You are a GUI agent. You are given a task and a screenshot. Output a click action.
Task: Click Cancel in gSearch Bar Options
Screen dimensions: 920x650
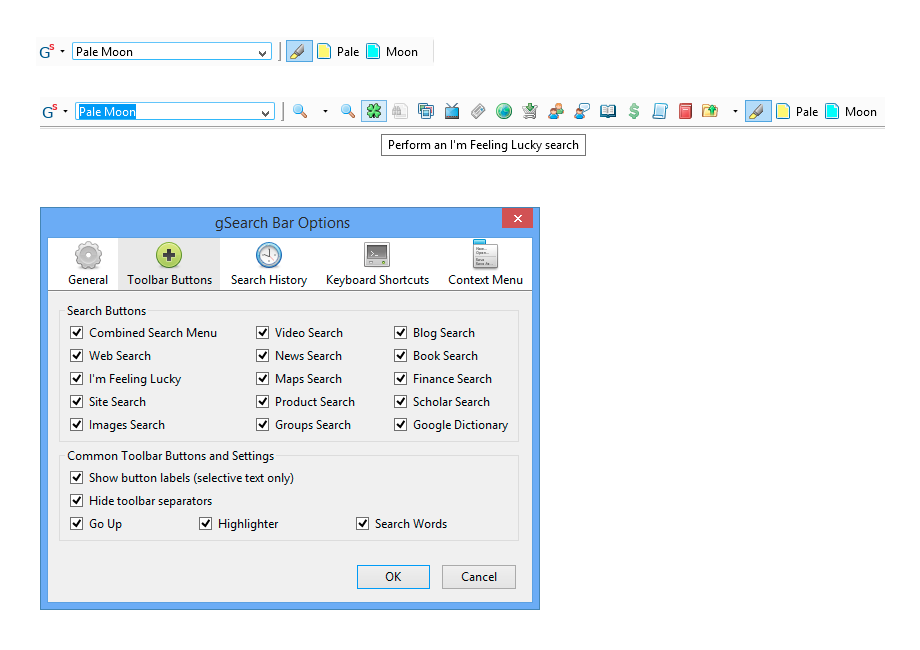[x=479, y=577]
